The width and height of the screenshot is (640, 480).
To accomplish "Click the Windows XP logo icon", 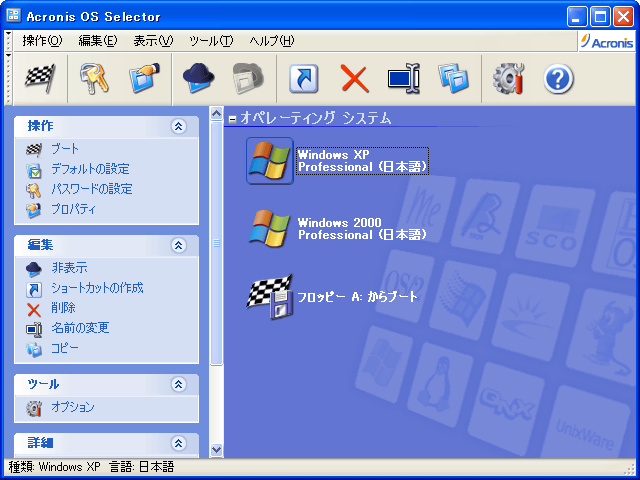I will [x=269, y=161].
